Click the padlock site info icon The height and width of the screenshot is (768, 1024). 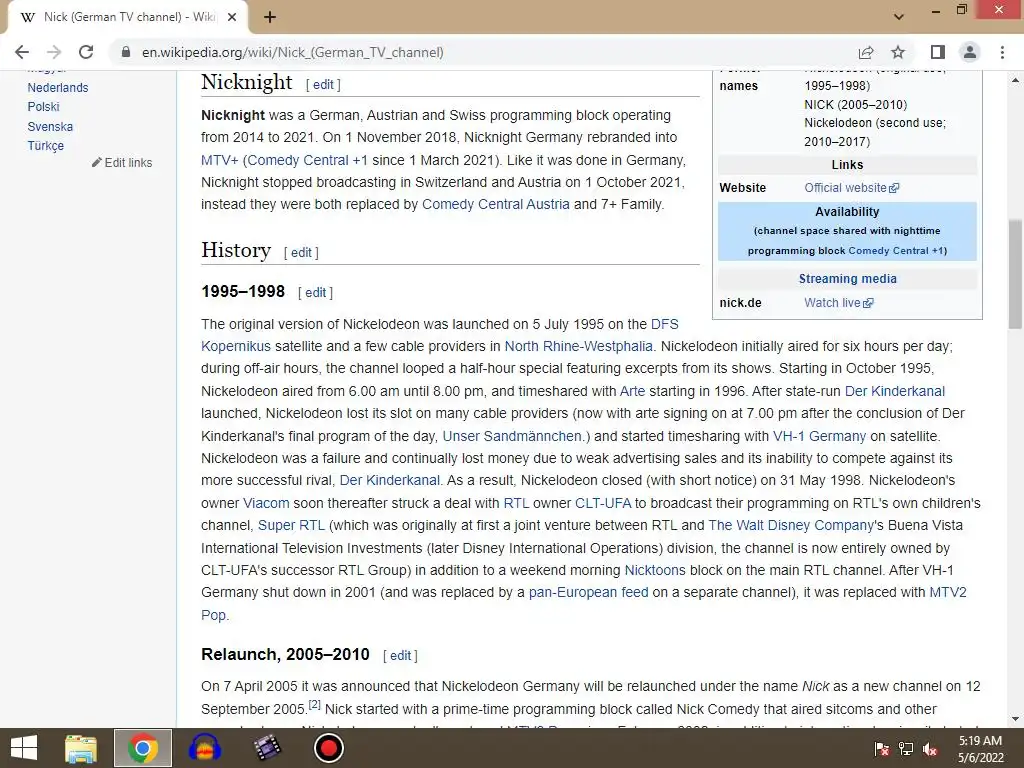(x=126, y=52)
